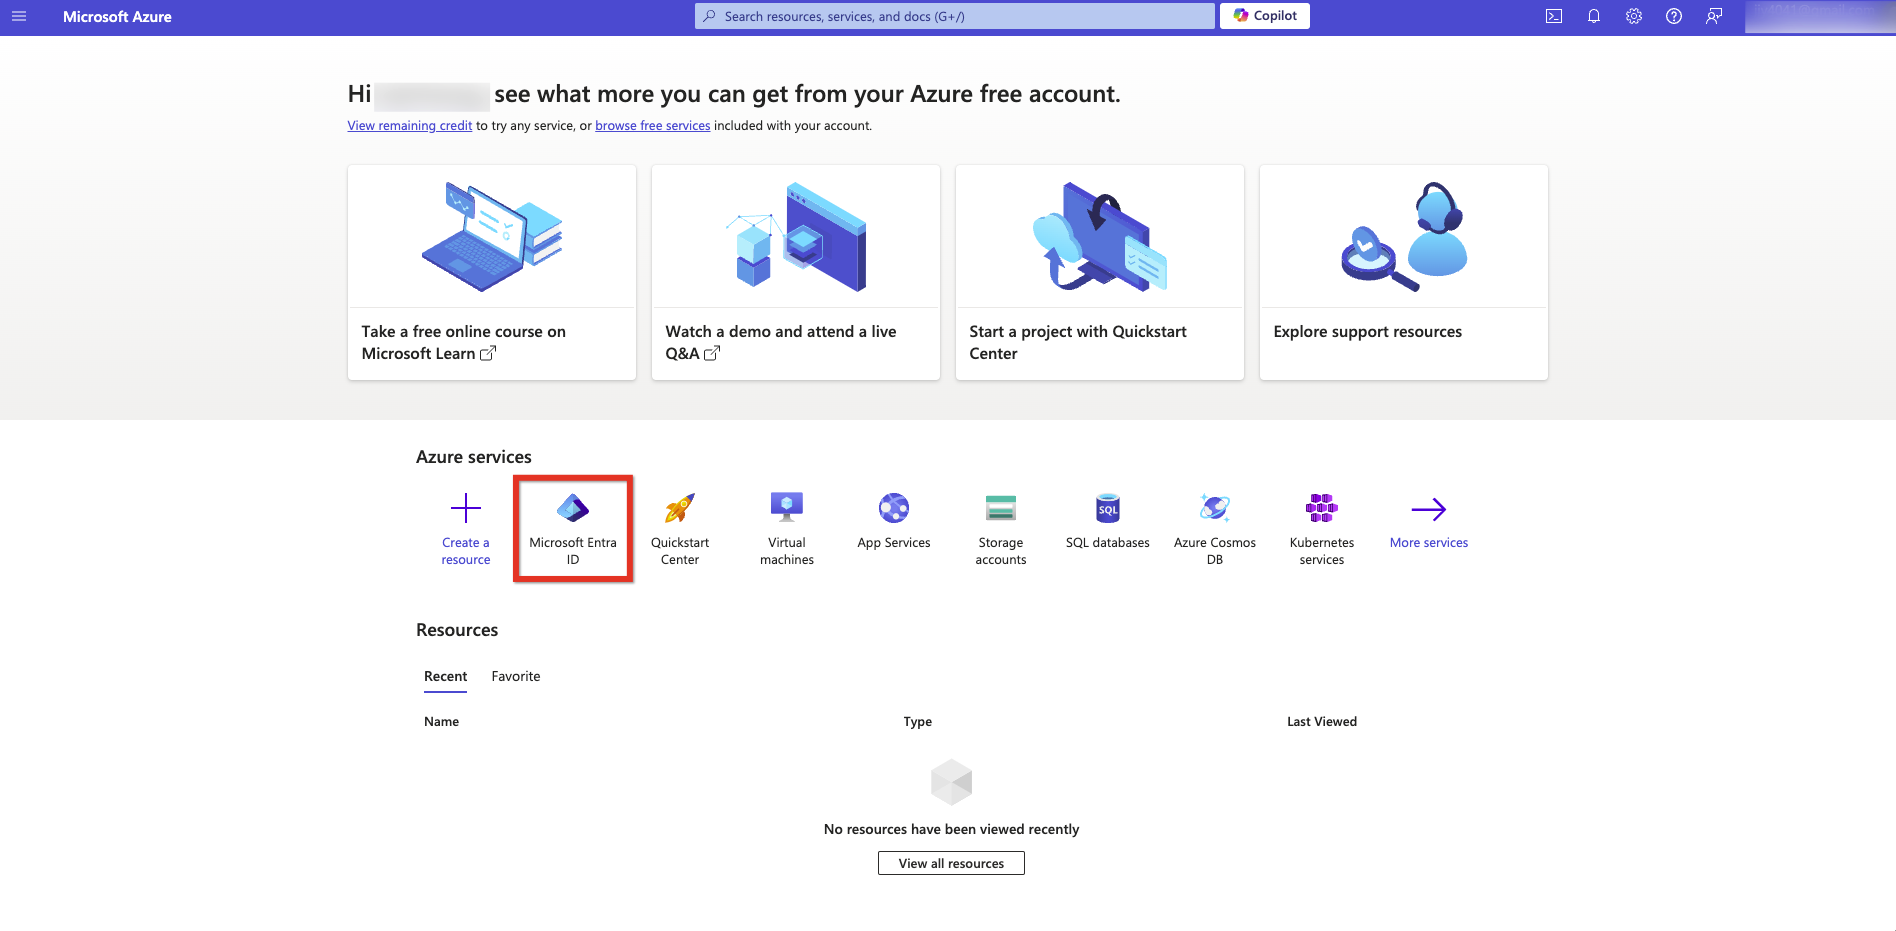The image size is (1896, 931).
Task: Click the 'Azure services' section heading
Action: tap(474, 457)
